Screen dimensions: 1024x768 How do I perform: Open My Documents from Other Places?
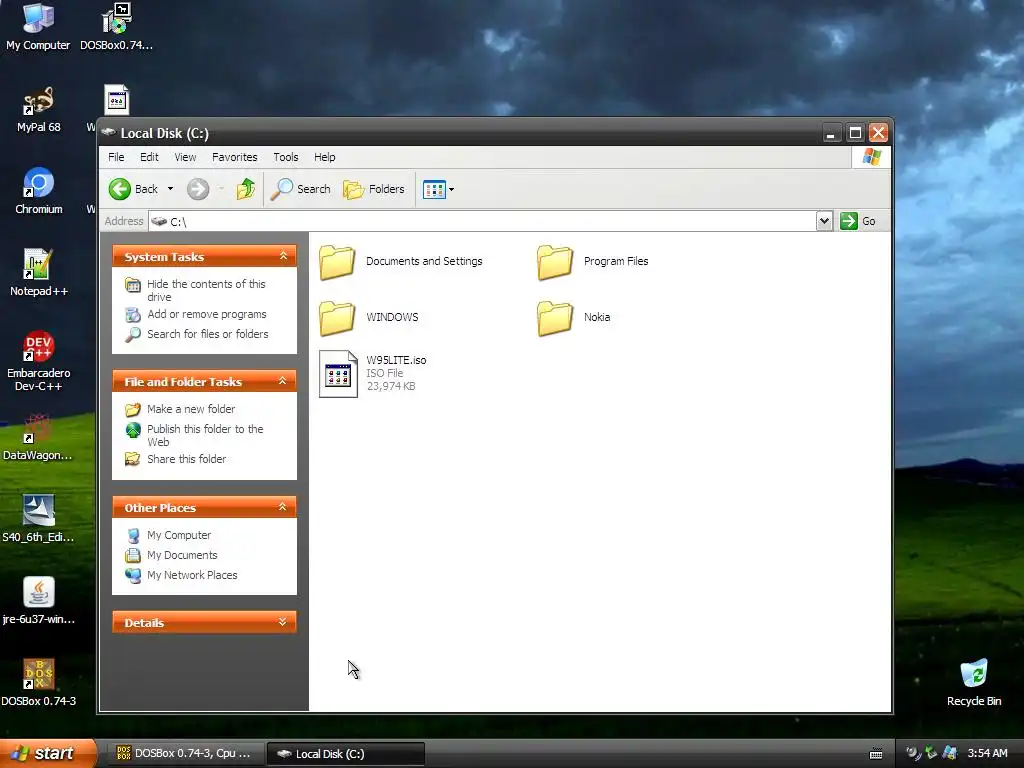172,555
